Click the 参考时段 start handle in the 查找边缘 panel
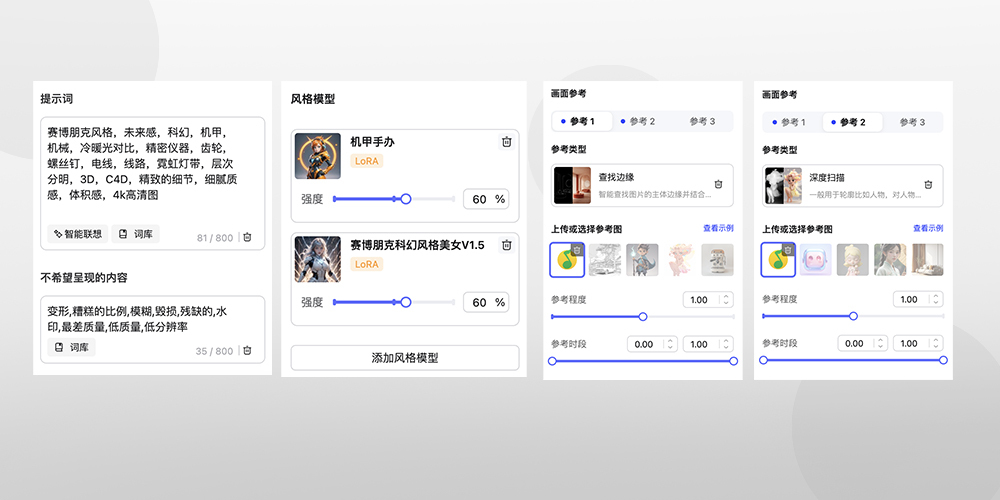Image resolution: width=1000 pixels, height=500 pixels. [x=552, y=361]
